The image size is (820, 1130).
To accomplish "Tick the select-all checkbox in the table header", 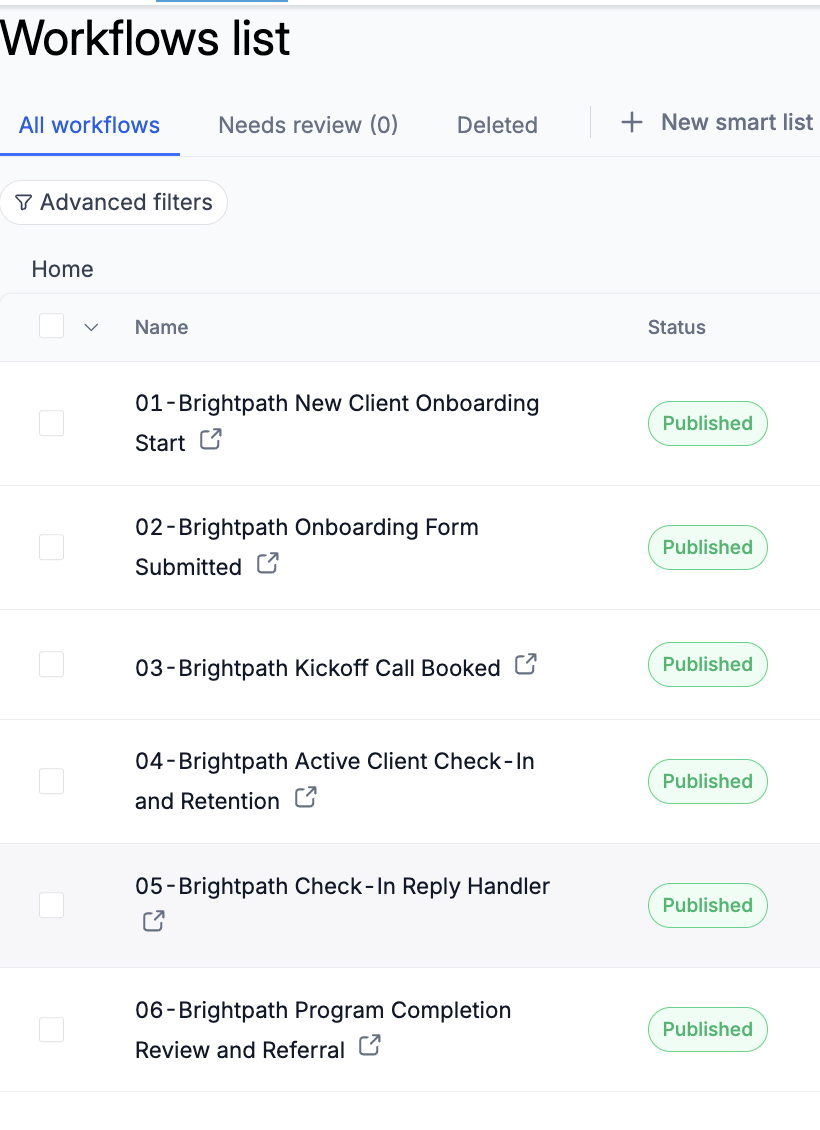I will [51, 326].
